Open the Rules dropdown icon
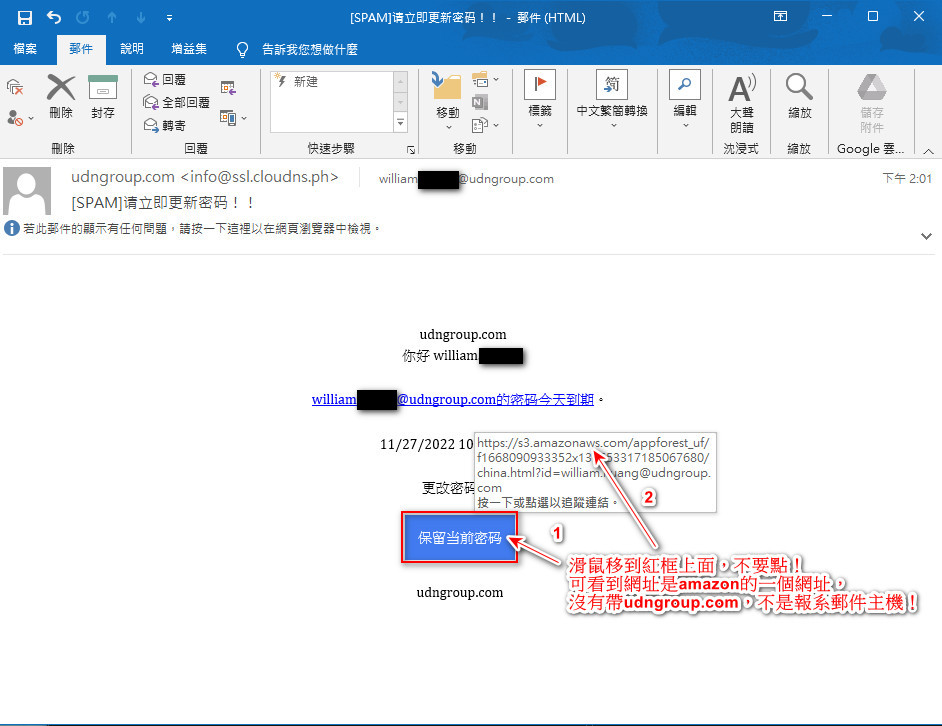942x726 pixels. [485, 79]
